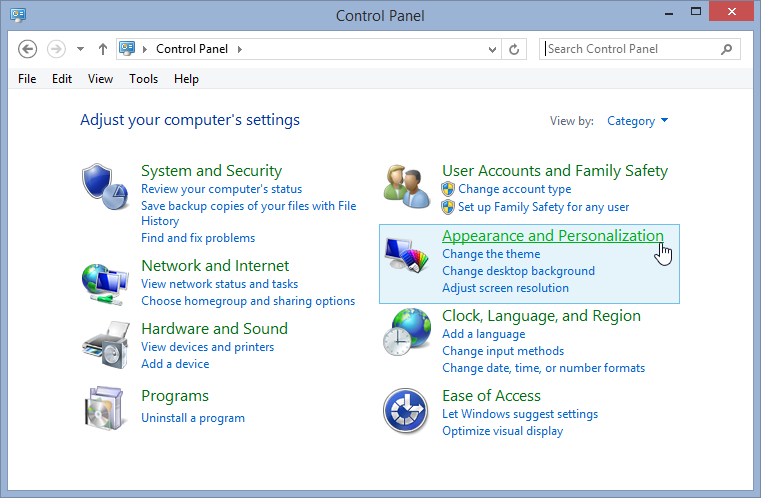
Task: Click the System and Security shield icon
Action: pos(105,186)
